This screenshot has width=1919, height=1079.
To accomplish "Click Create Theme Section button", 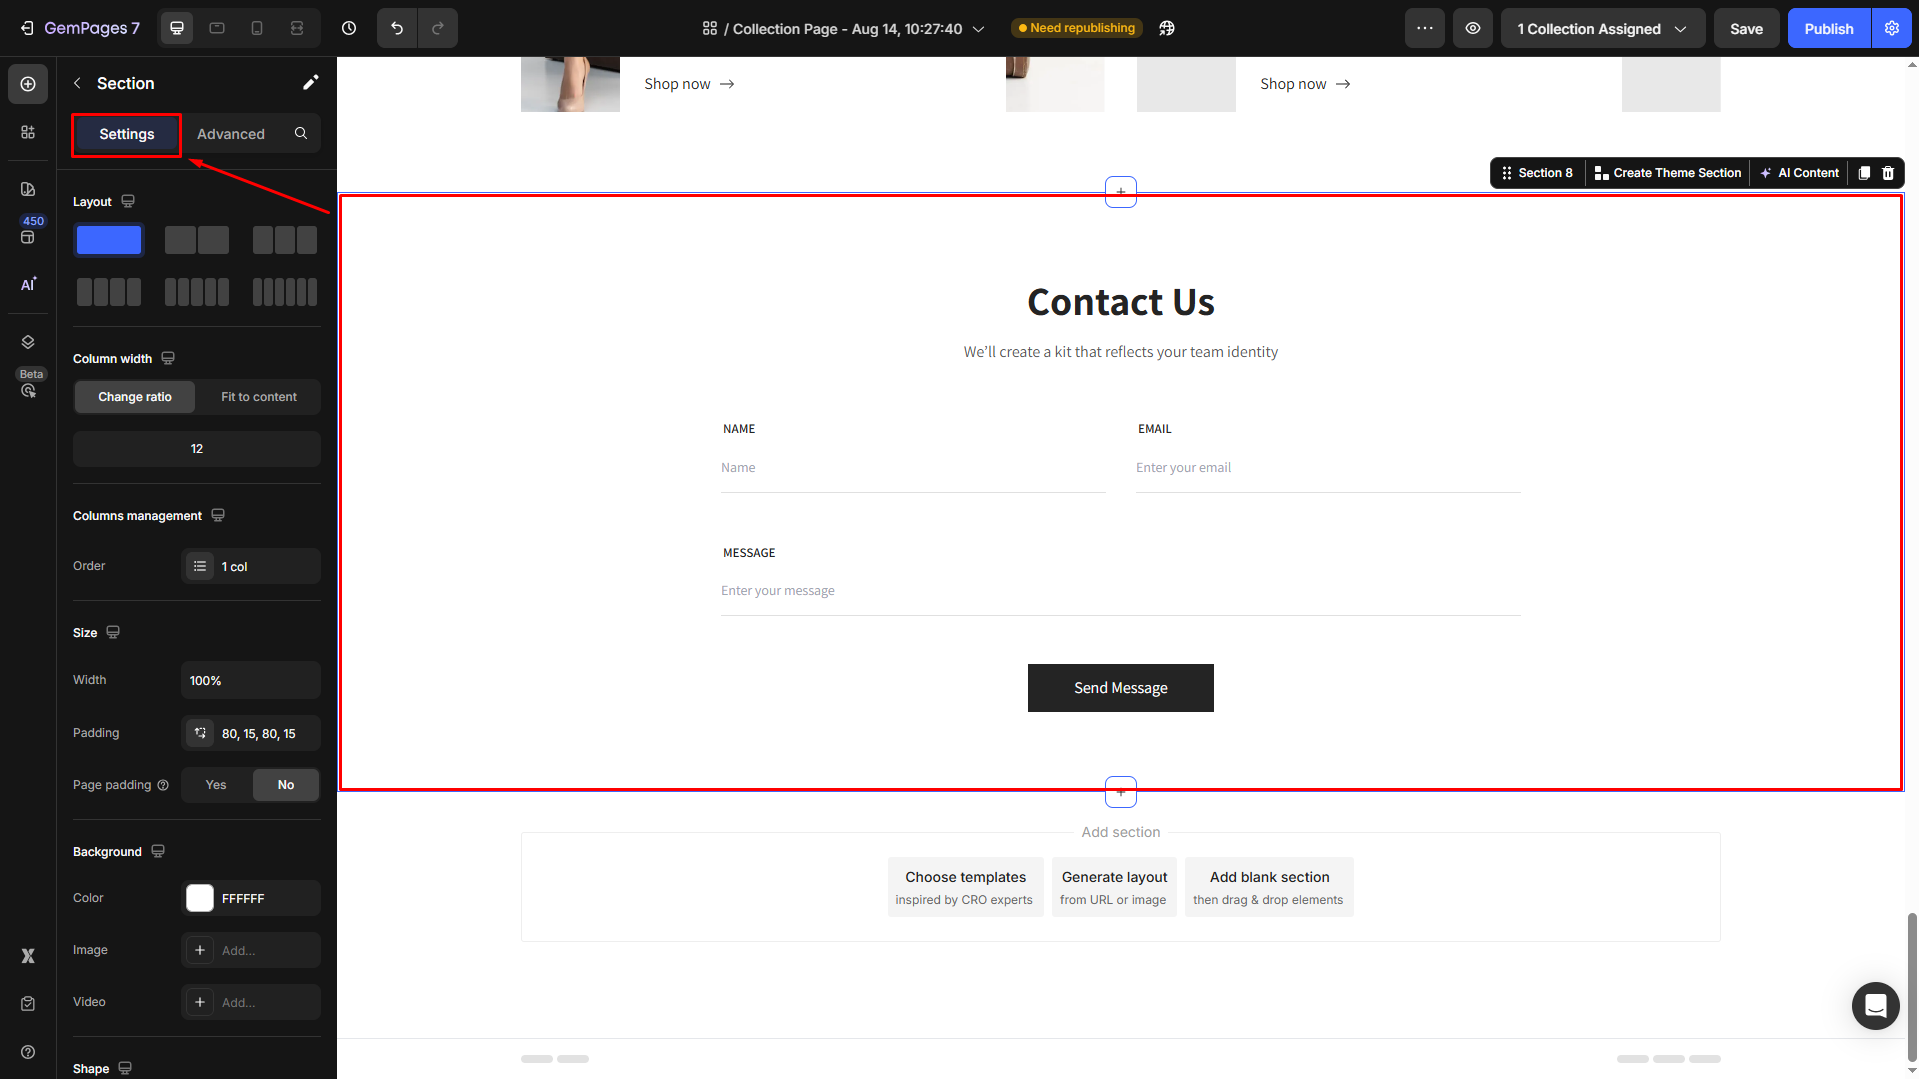I will (1667, 173).
